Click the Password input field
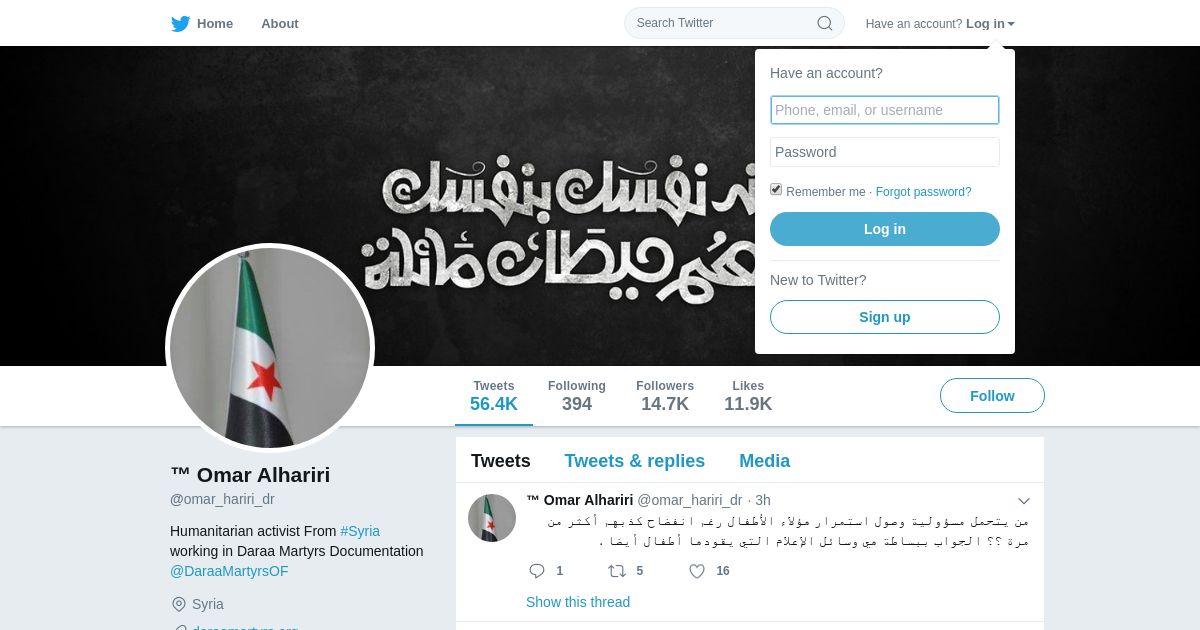Image resolution: width=1200 pixels, height=630 pixels. click(885, 152)
